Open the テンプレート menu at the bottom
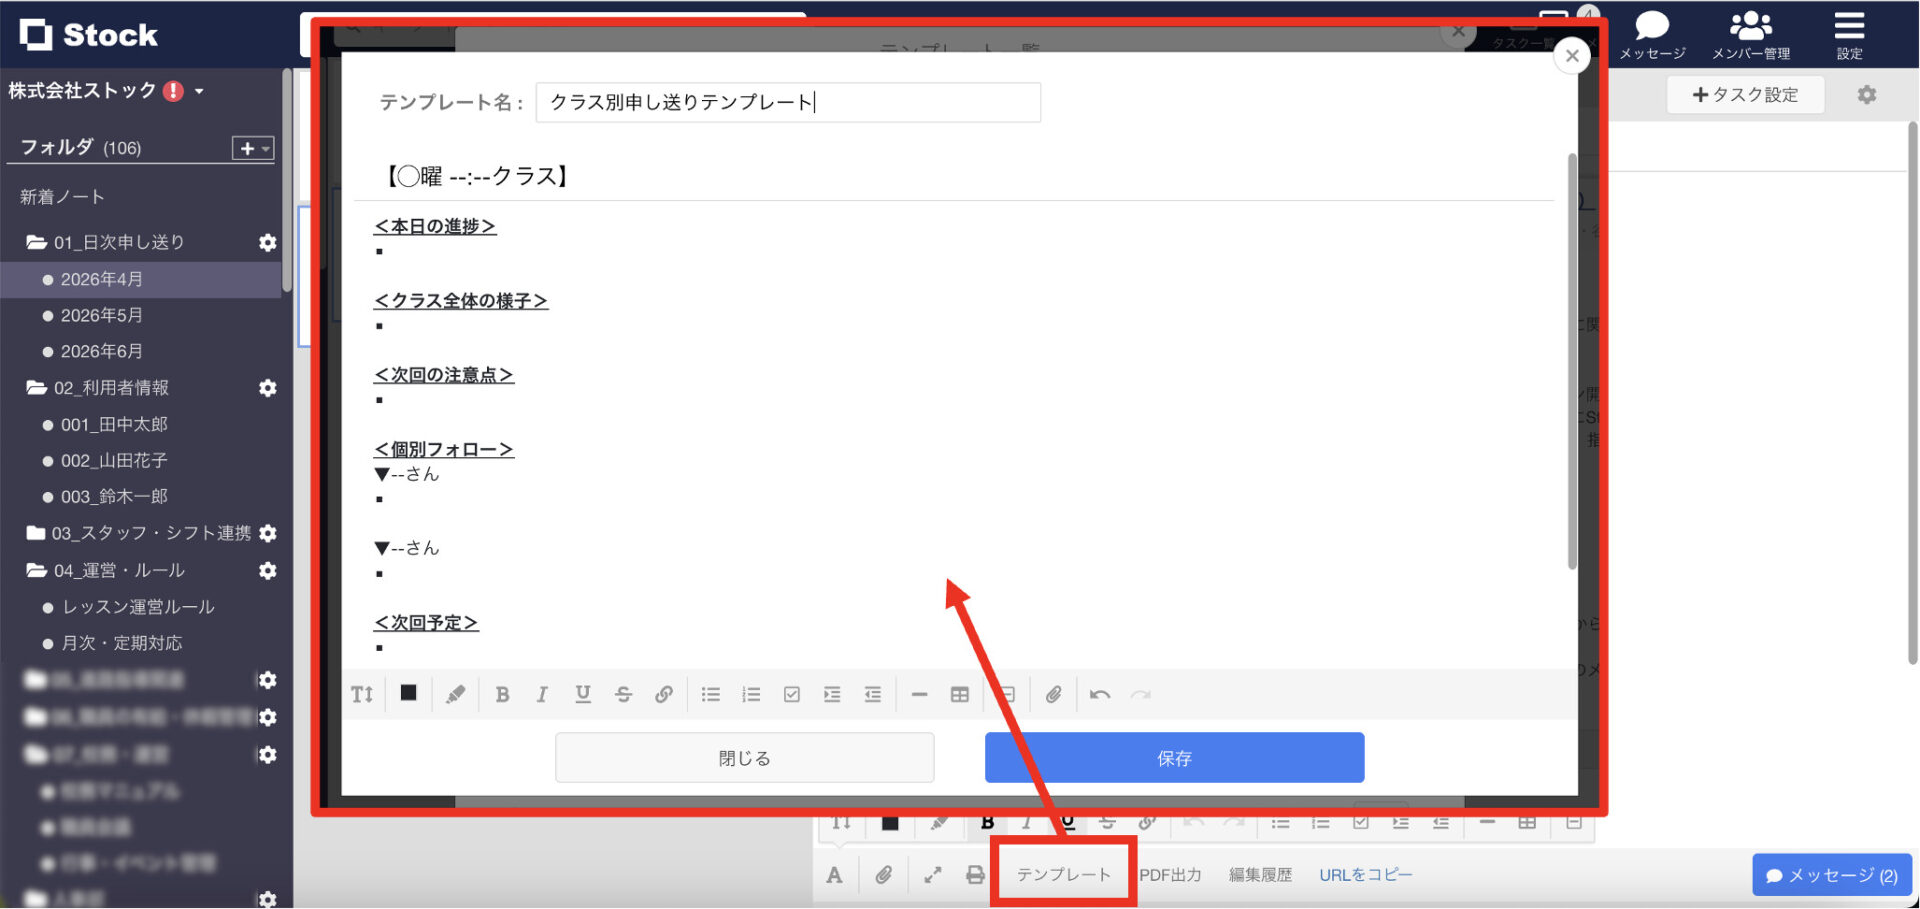The height and width of the screenshot is (909, 1920). (1063, 873)
